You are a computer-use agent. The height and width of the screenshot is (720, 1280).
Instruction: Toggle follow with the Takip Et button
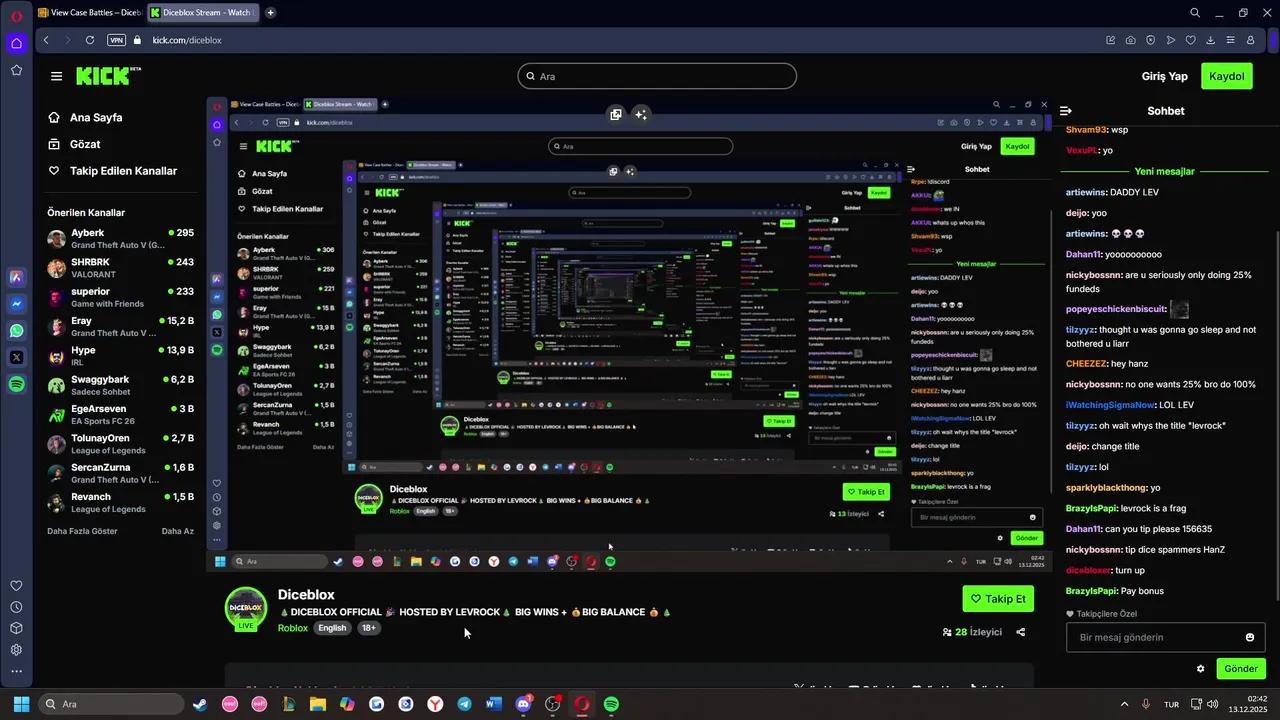pyautogui.click(x=997, y=599)
